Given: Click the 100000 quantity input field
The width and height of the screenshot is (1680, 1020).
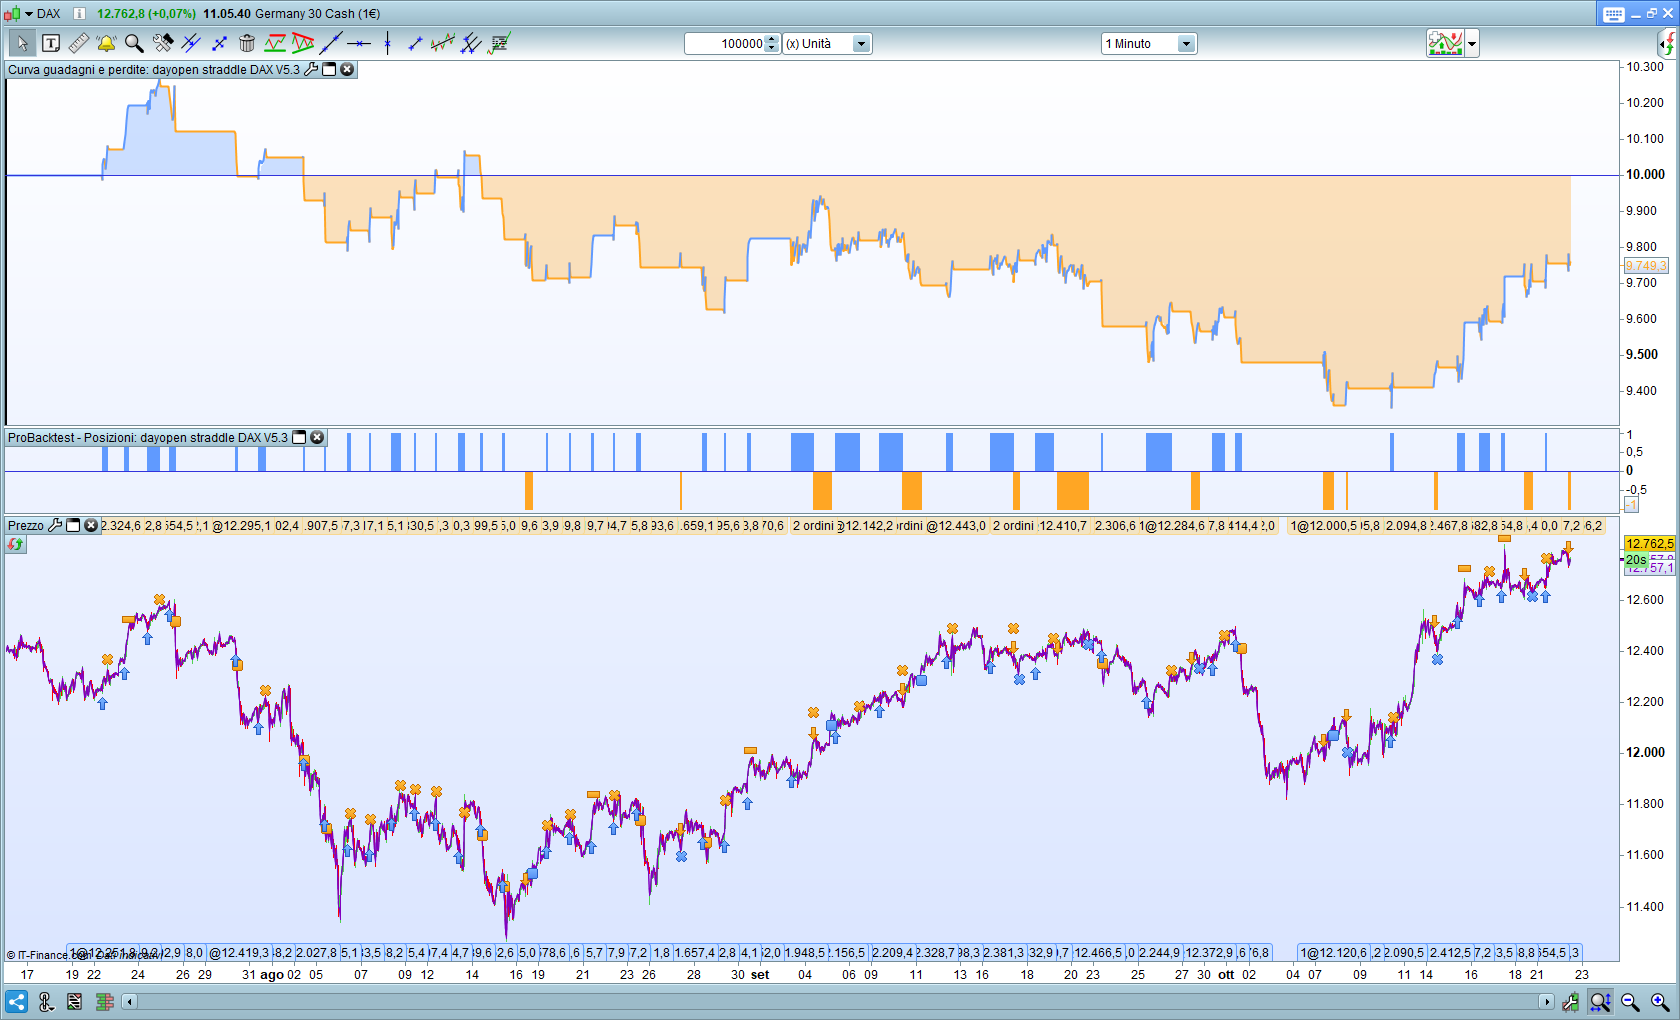Looking at the screenshot, I should point(725,43).
